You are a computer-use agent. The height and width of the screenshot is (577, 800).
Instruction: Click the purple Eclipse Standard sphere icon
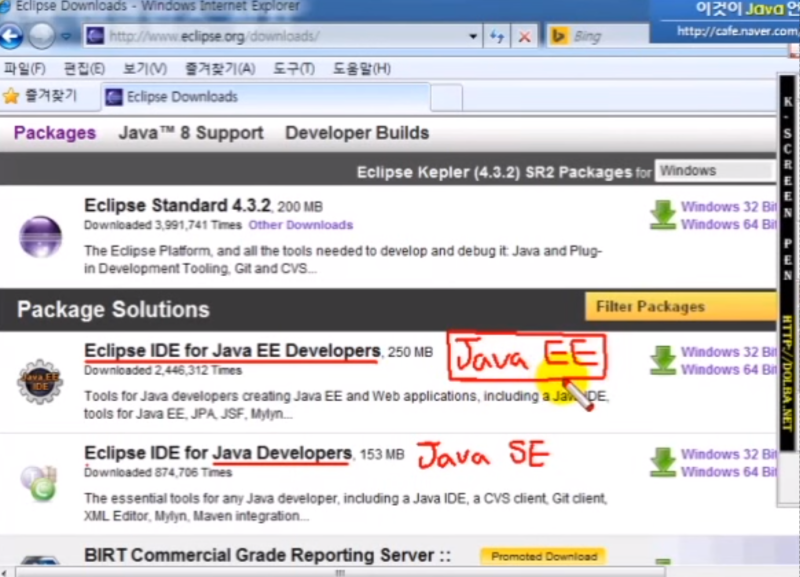40,237
